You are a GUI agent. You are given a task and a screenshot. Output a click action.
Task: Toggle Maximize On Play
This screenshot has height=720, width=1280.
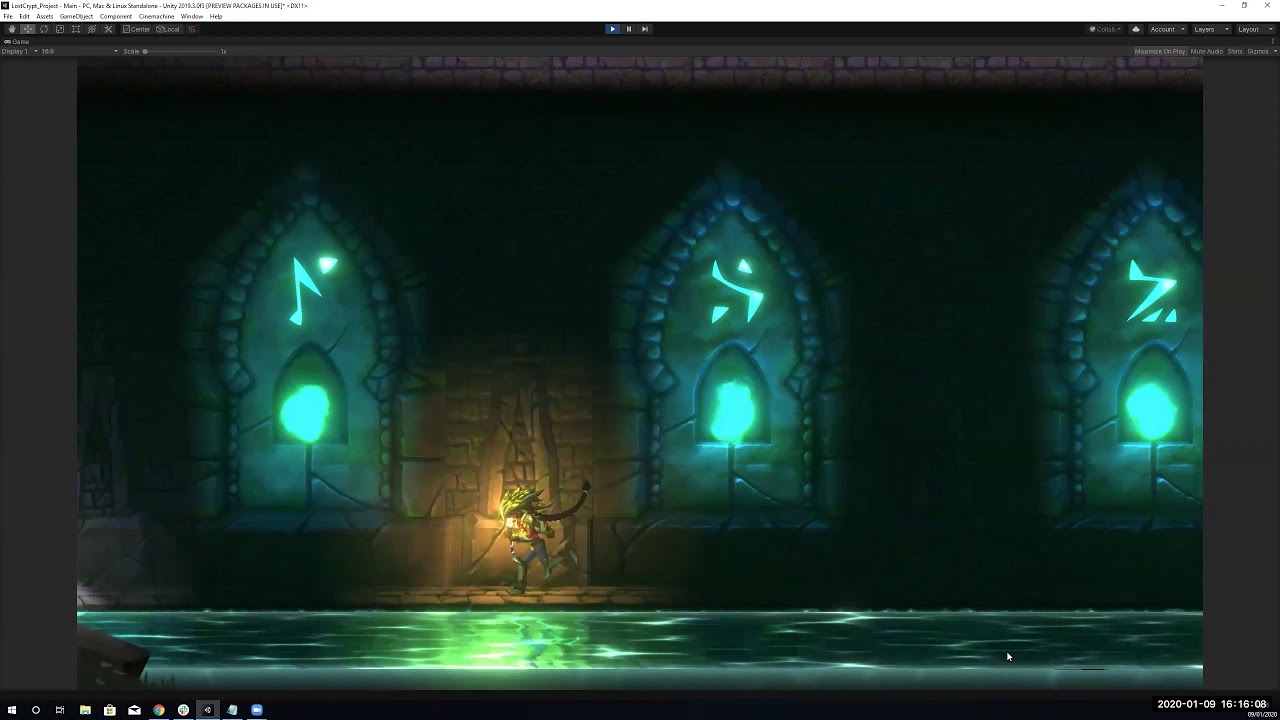pos(1159,51)
